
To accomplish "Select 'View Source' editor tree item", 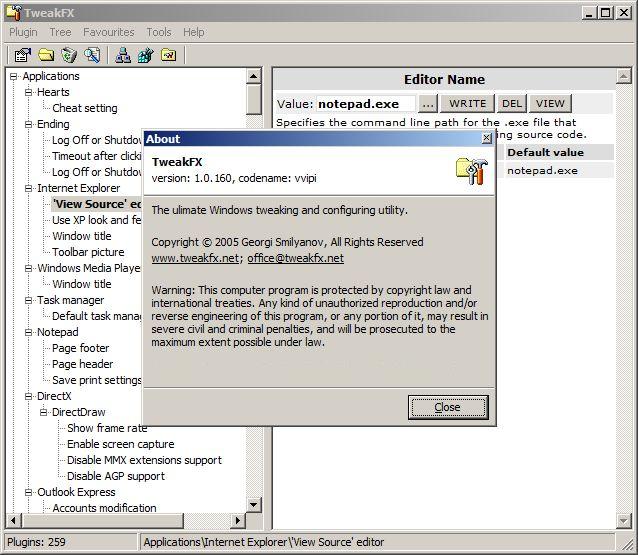I will click(x=96, y=204).
